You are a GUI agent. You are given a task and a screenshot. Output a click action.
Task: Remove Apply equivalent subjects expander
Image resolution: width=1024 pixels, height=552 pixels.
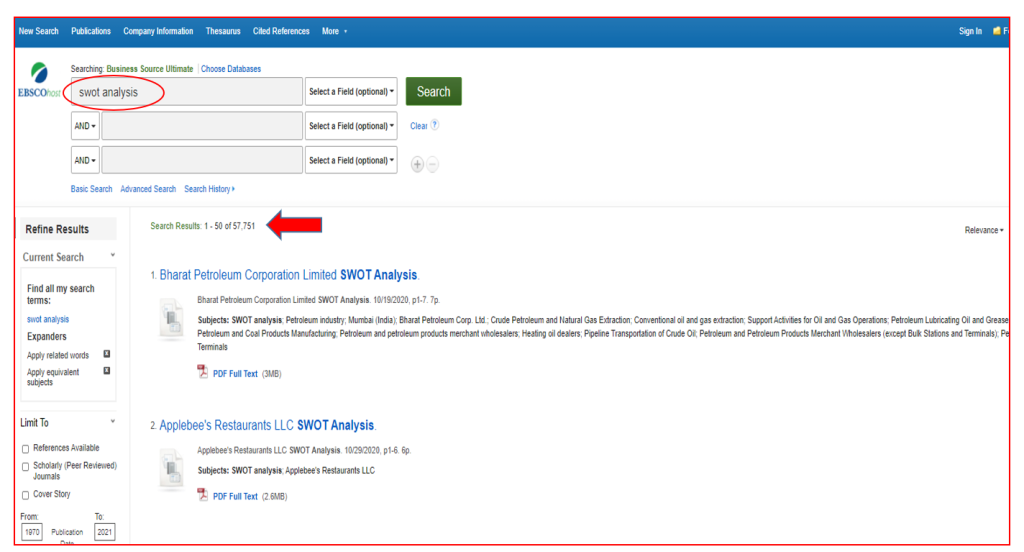(x=107, y=371)
